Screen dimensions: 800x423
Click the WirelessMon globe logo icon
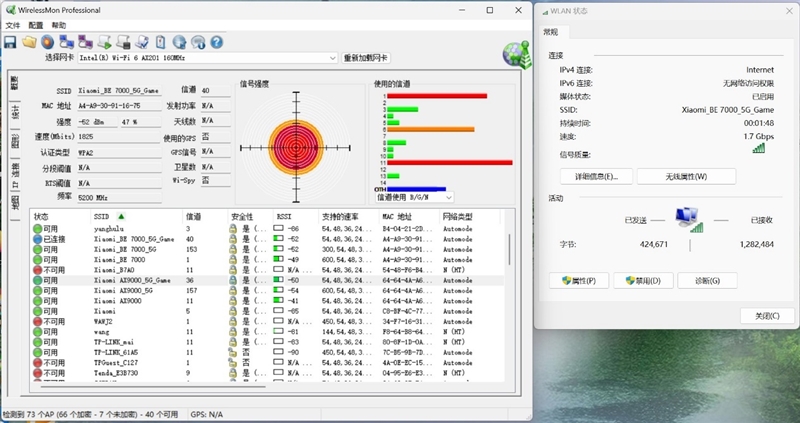click(515, 50)
